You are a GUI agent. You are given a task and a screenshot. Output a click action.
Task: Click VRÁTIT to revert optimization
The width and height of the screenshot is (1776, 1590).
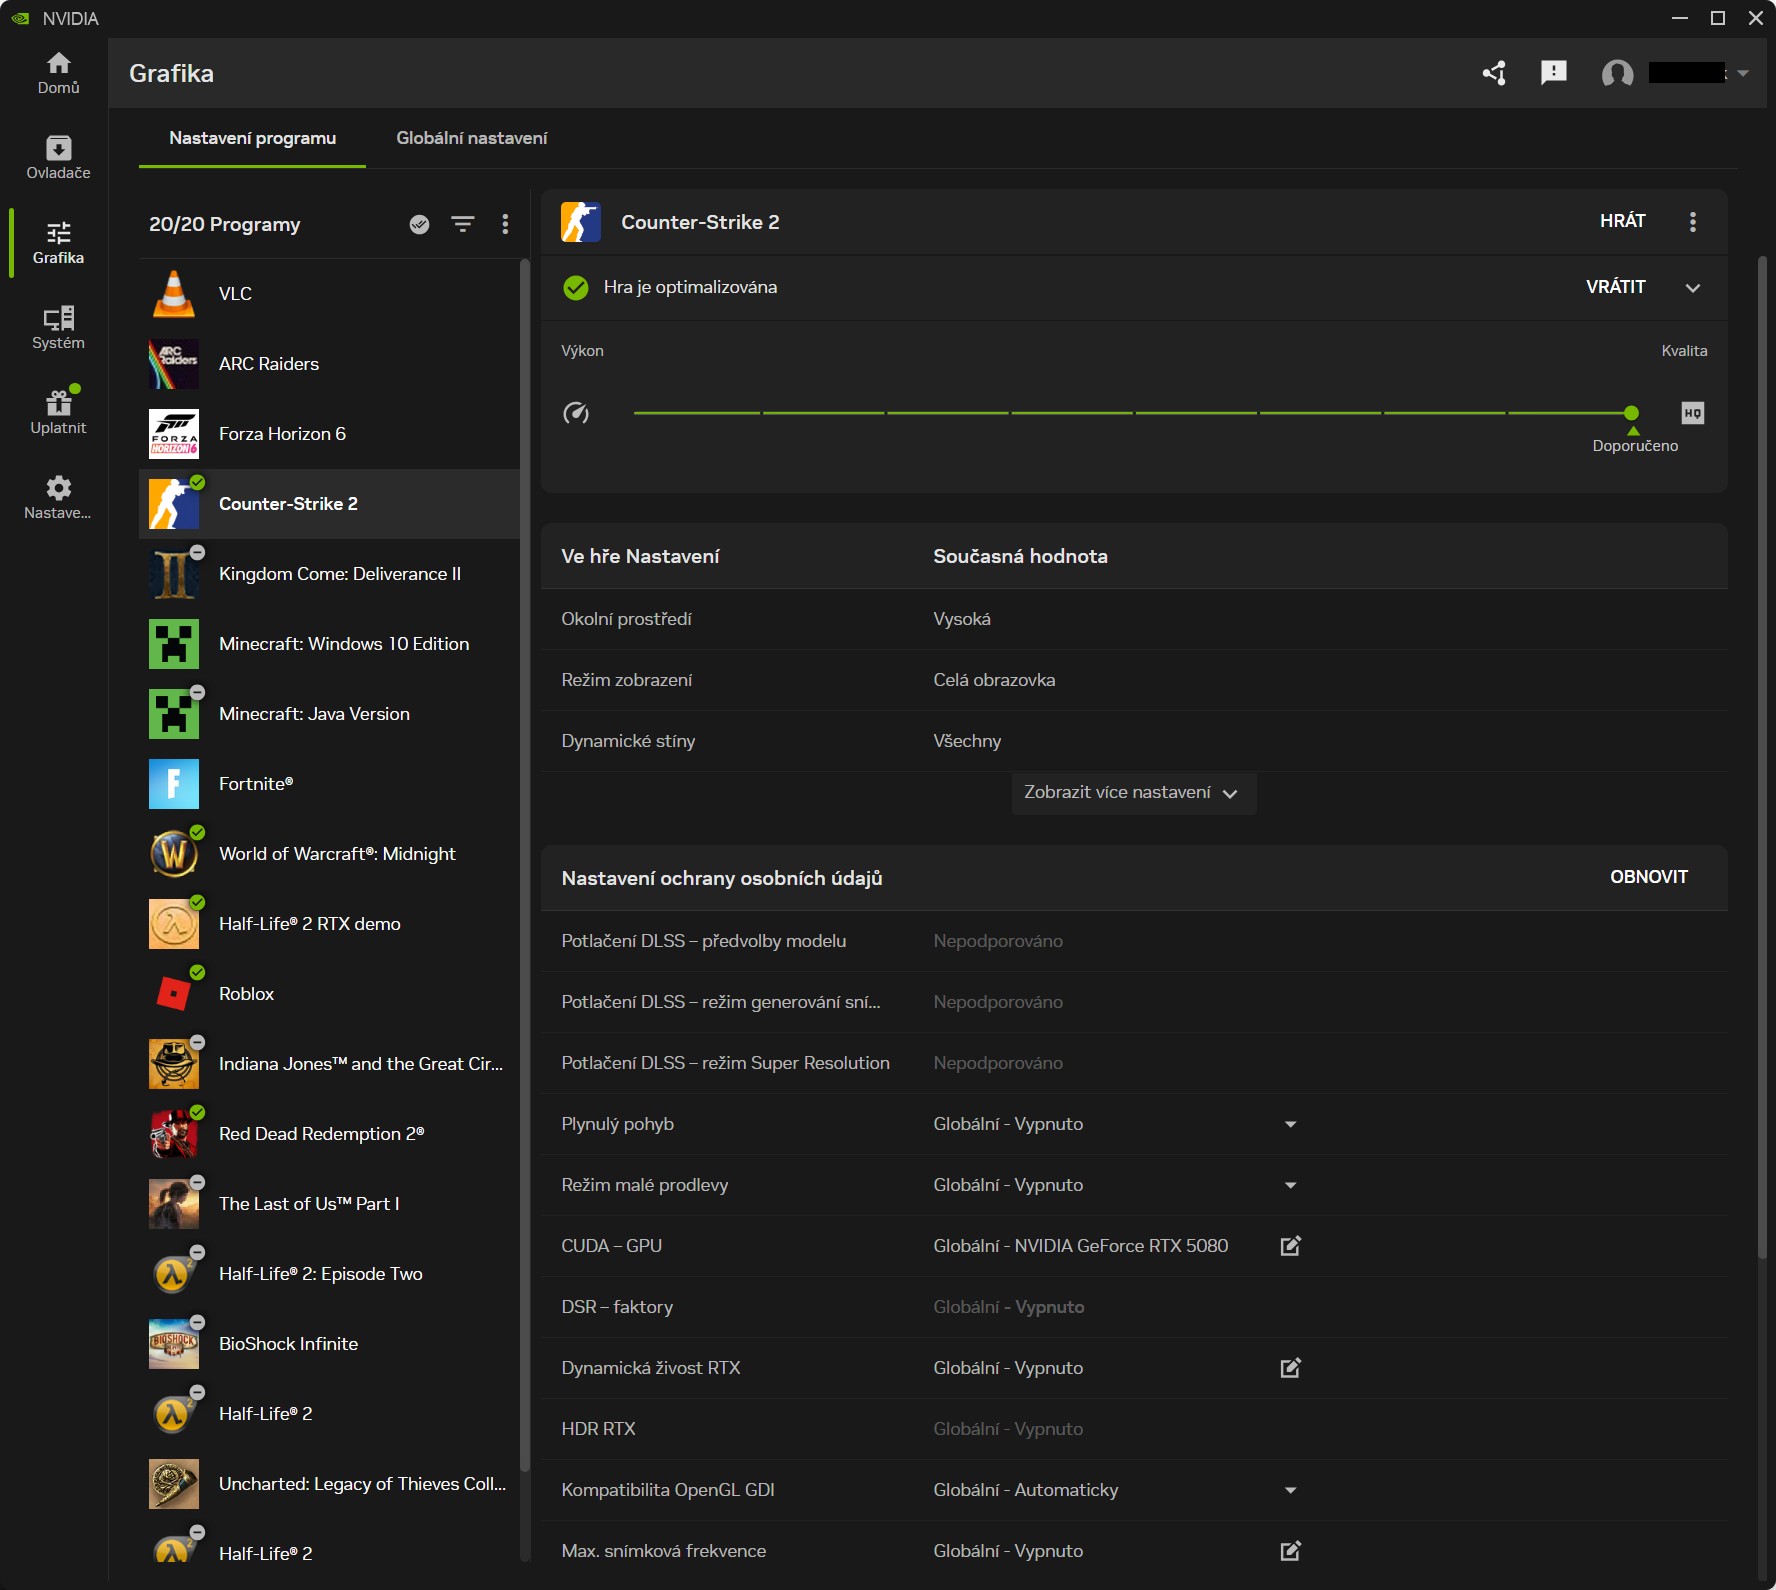1615,287
